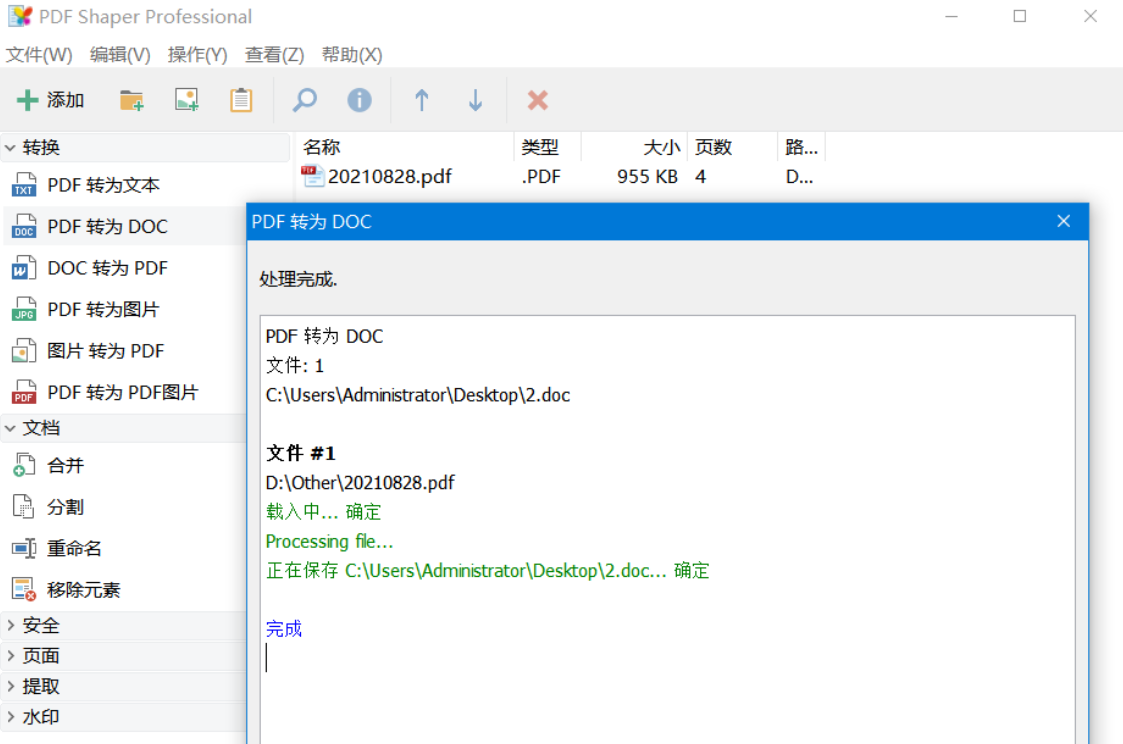1123x744 pixels.
Task: Click the move up arrow icon
Action: [422, 100]
